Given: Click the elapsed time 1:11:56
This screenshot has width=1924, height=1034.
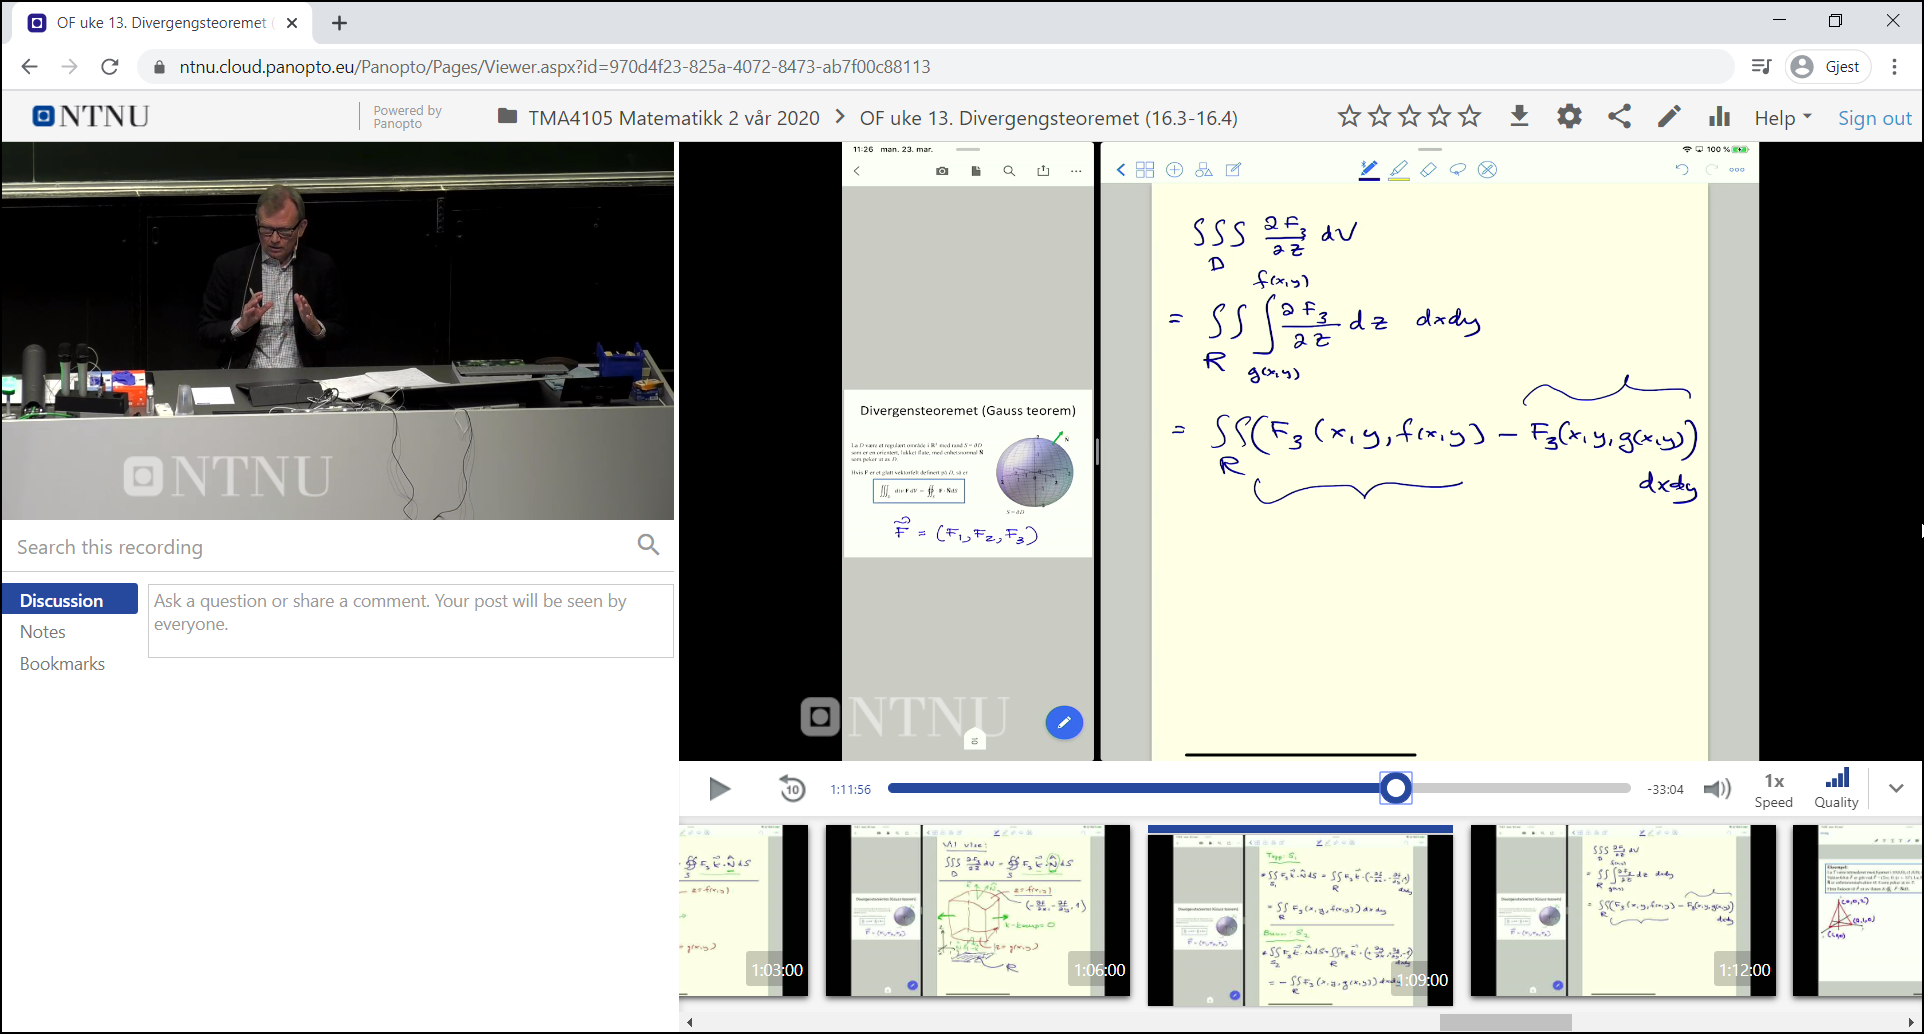Looking at the screenshot, I should 850,789.
